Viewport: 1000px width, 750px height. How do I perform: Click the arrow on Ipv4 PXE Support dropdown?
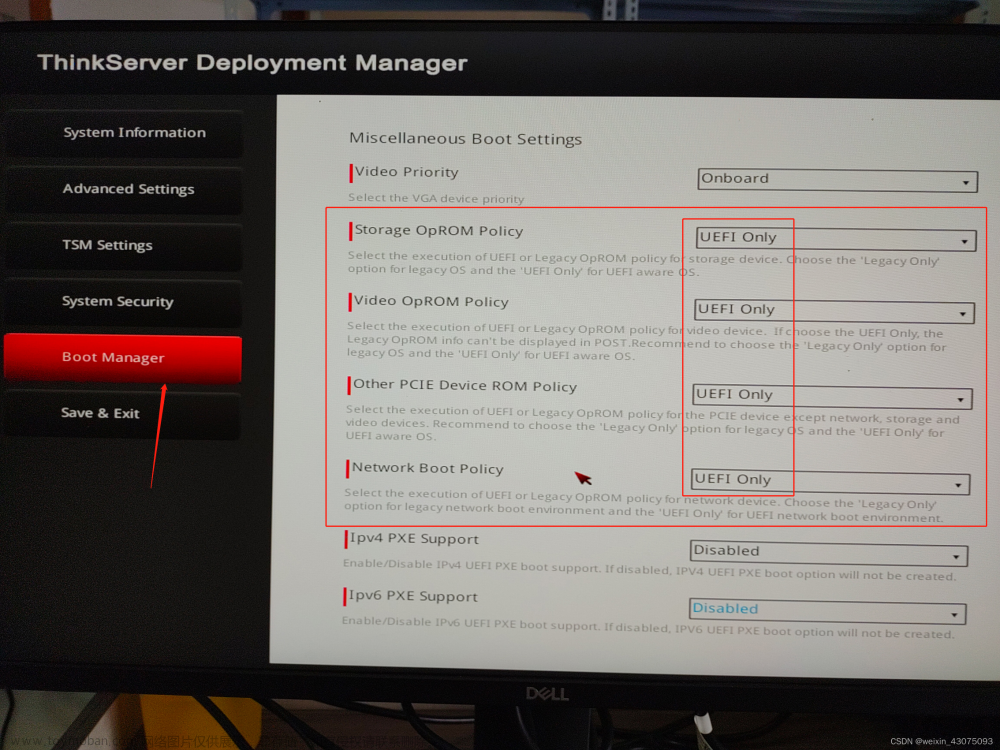[x=956, y=557]
